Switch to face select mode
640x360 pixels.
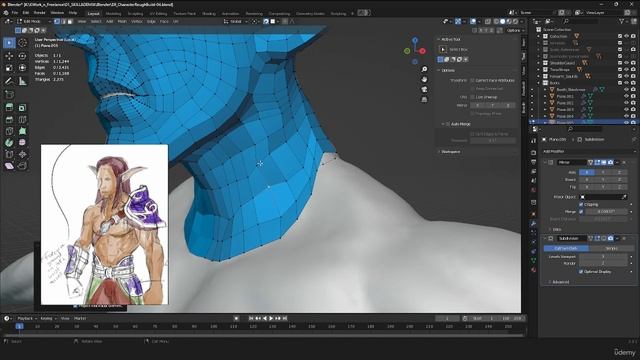click(70, 21)
